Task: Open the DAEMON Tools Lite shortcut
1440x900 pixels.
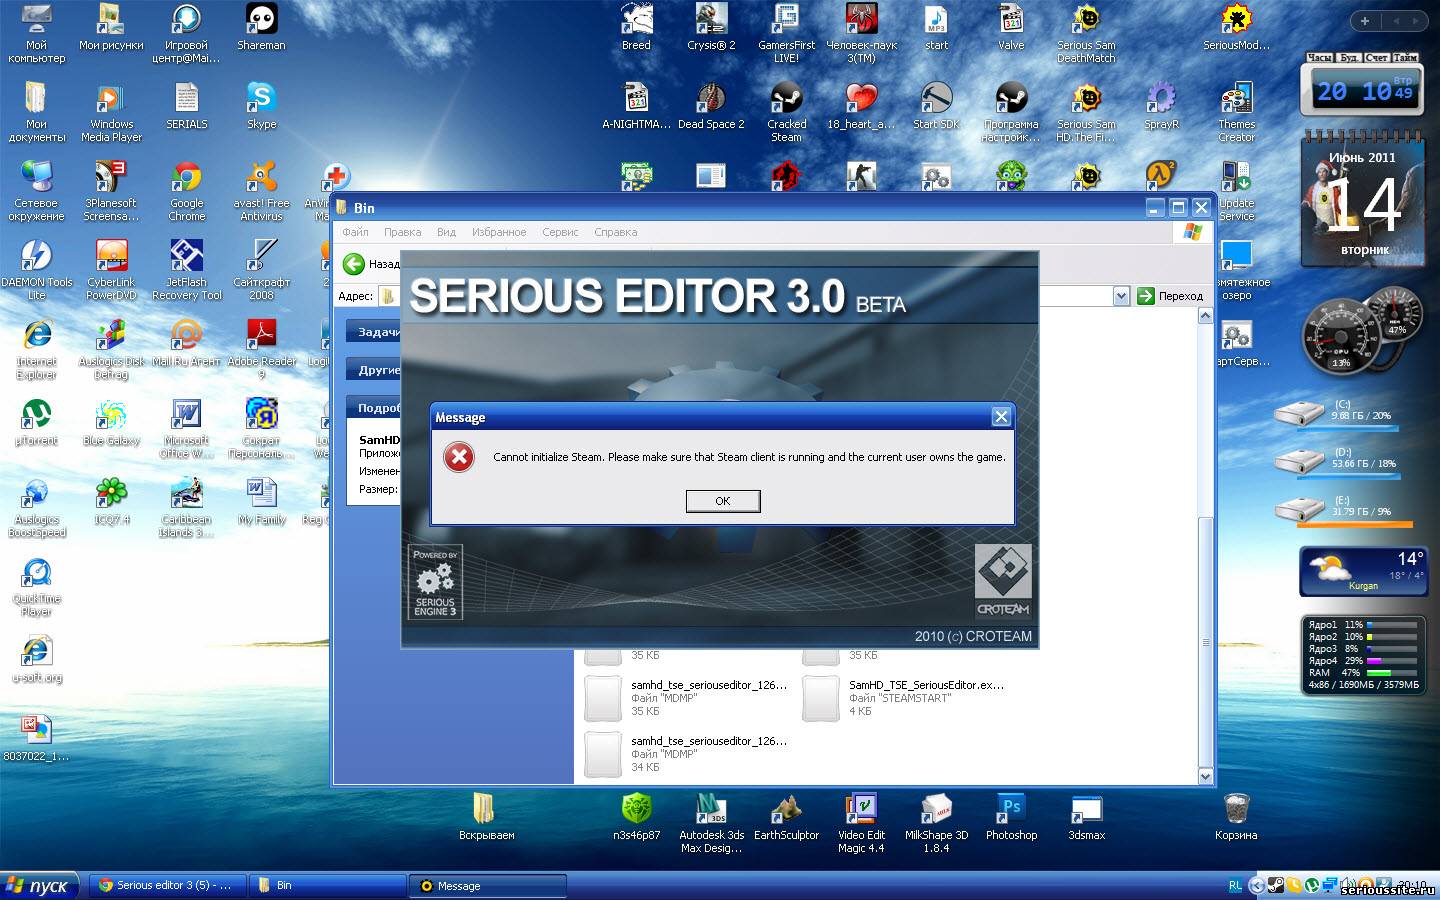Action: (x=37, y=271)
